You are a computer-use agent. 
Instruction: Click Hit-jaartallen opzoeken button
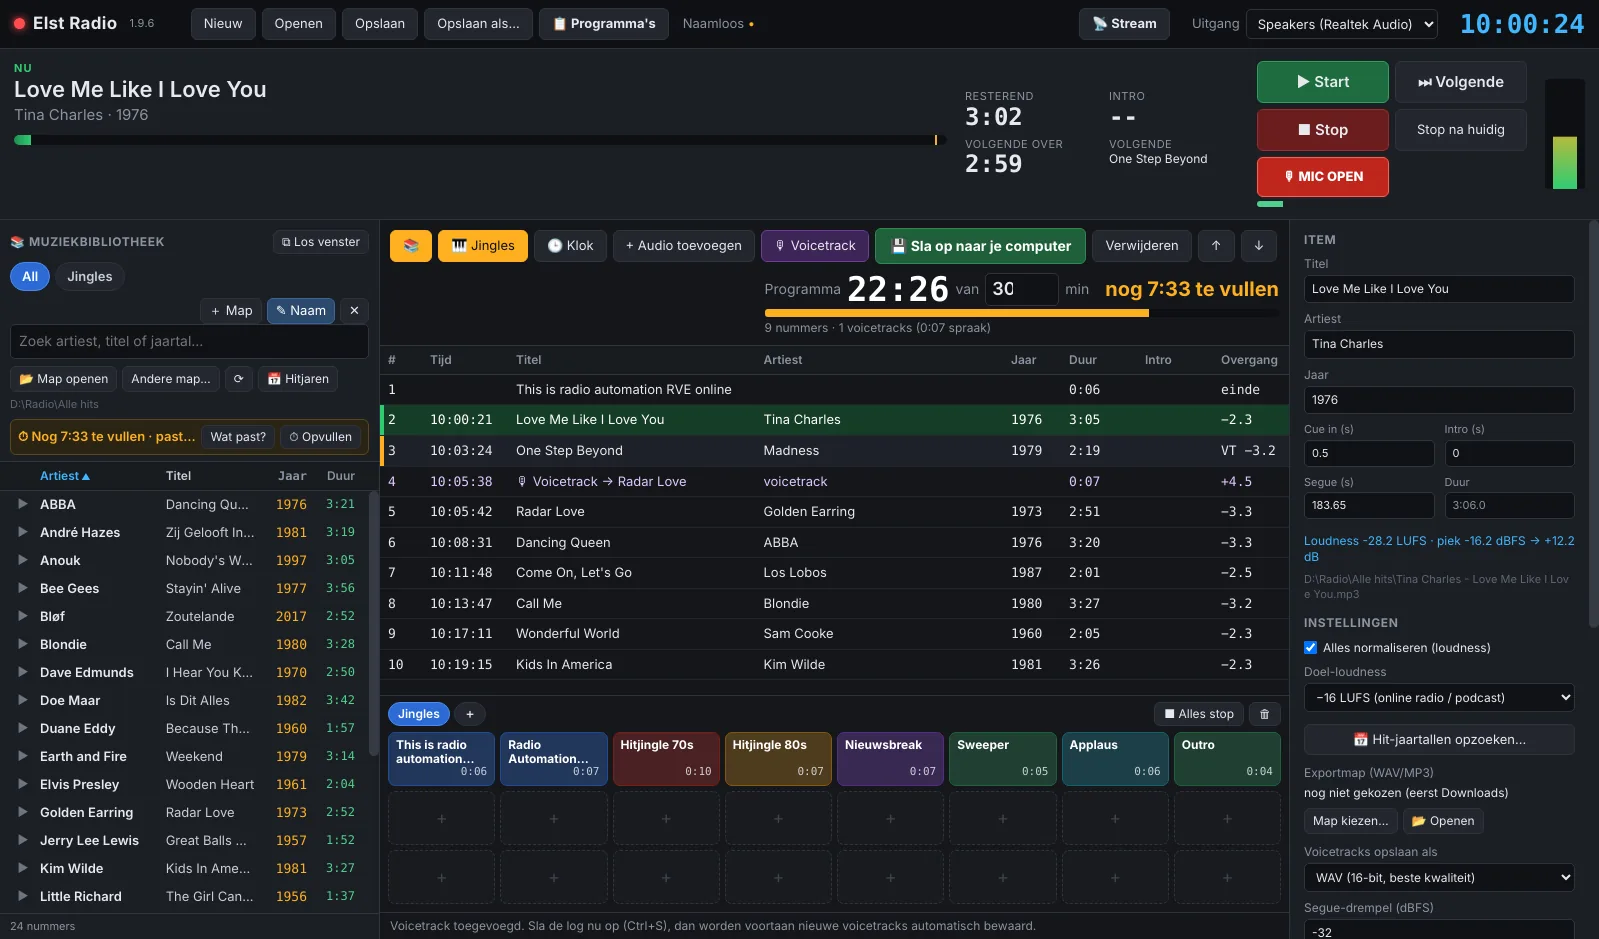point(1439,740)
